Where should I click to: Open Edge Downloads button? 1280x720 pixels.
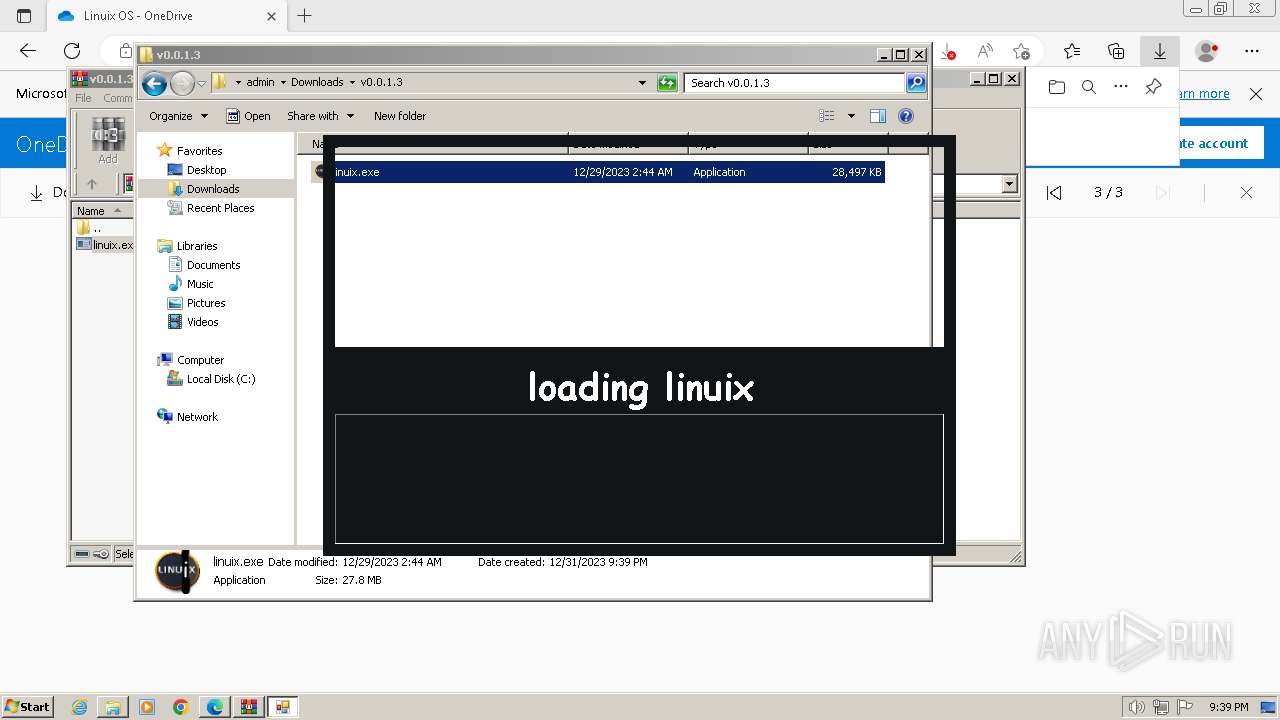point(1160,51)
